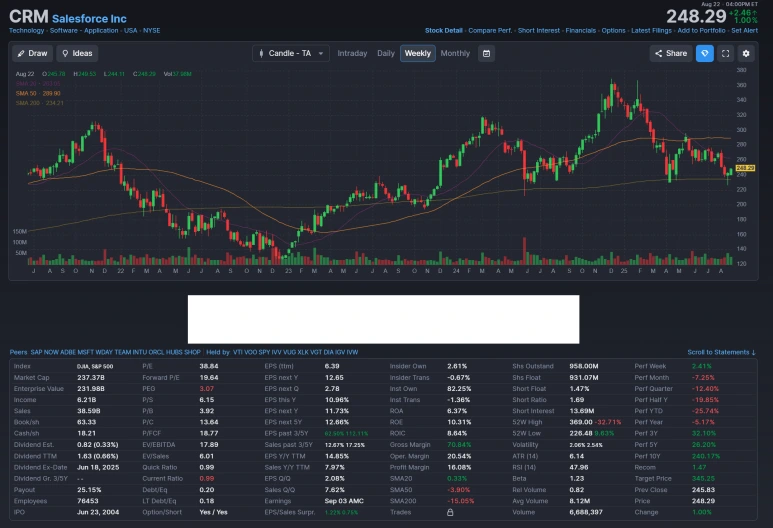
Task: Click Add to Portfolio
Action: (701, 31)
